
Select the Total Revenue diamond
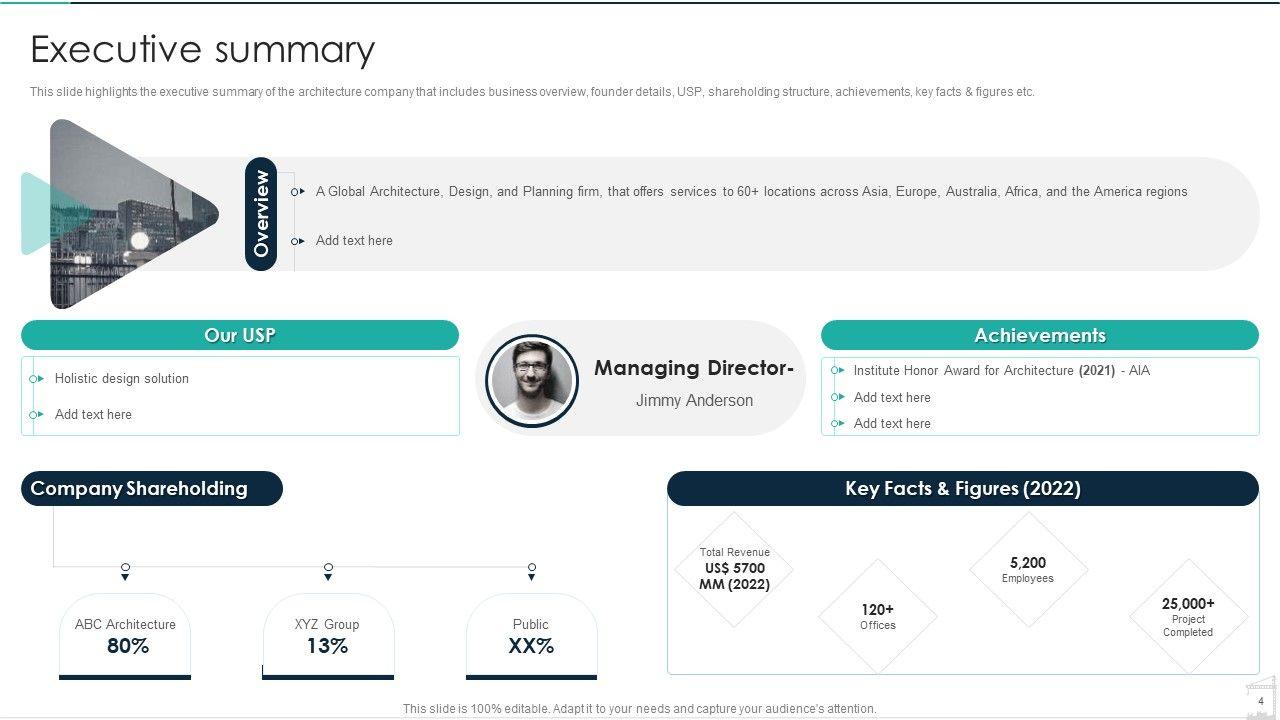735,570
